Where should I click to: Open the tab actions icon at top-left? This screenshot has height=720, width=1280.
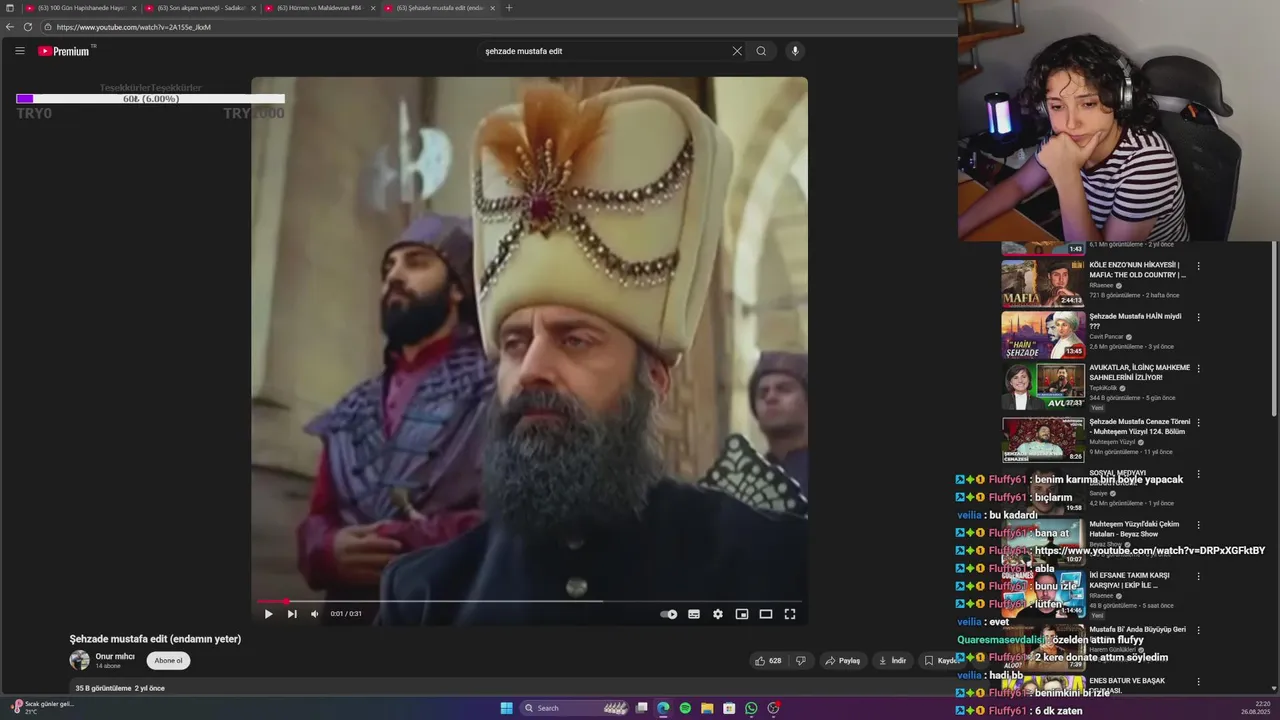coord(10,8)
